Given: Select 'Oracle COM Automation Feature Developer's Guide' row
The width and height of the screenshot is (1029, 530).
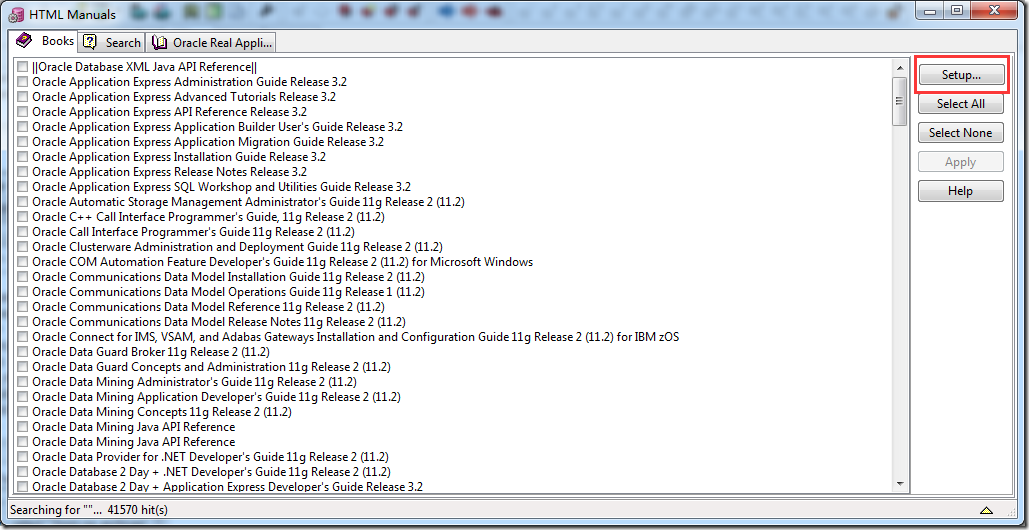Looking at the screenshot, I should point(282,262).
